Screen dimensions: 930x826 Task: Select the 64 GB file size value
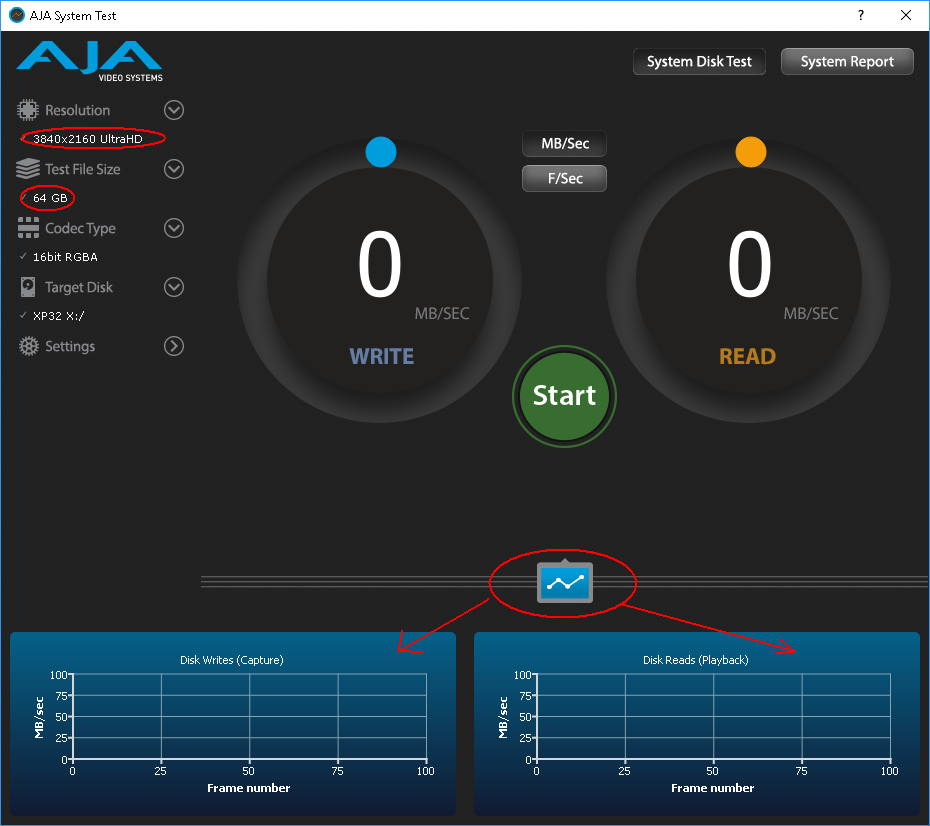click(x=50, y=198)
